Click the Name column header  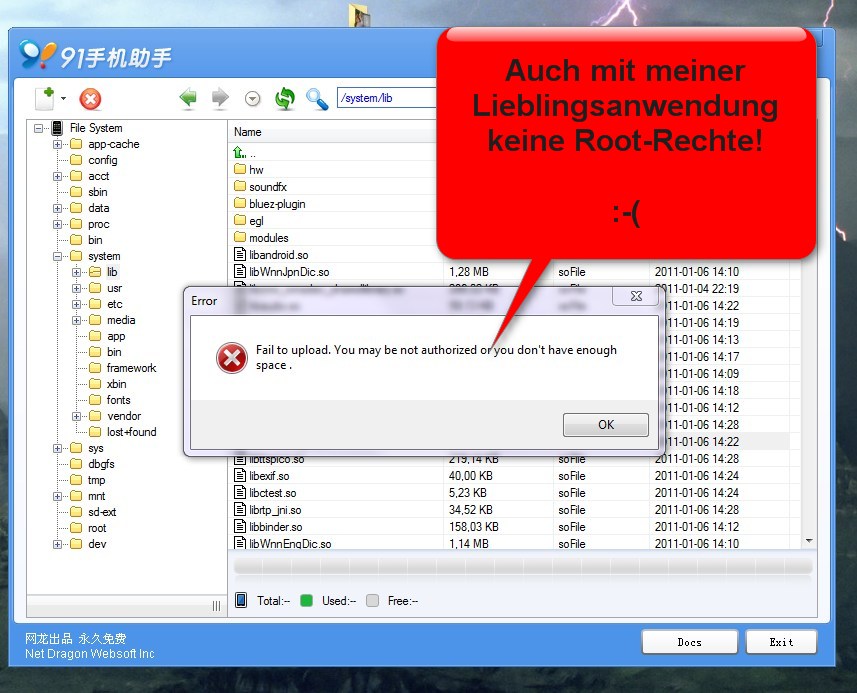248,132
